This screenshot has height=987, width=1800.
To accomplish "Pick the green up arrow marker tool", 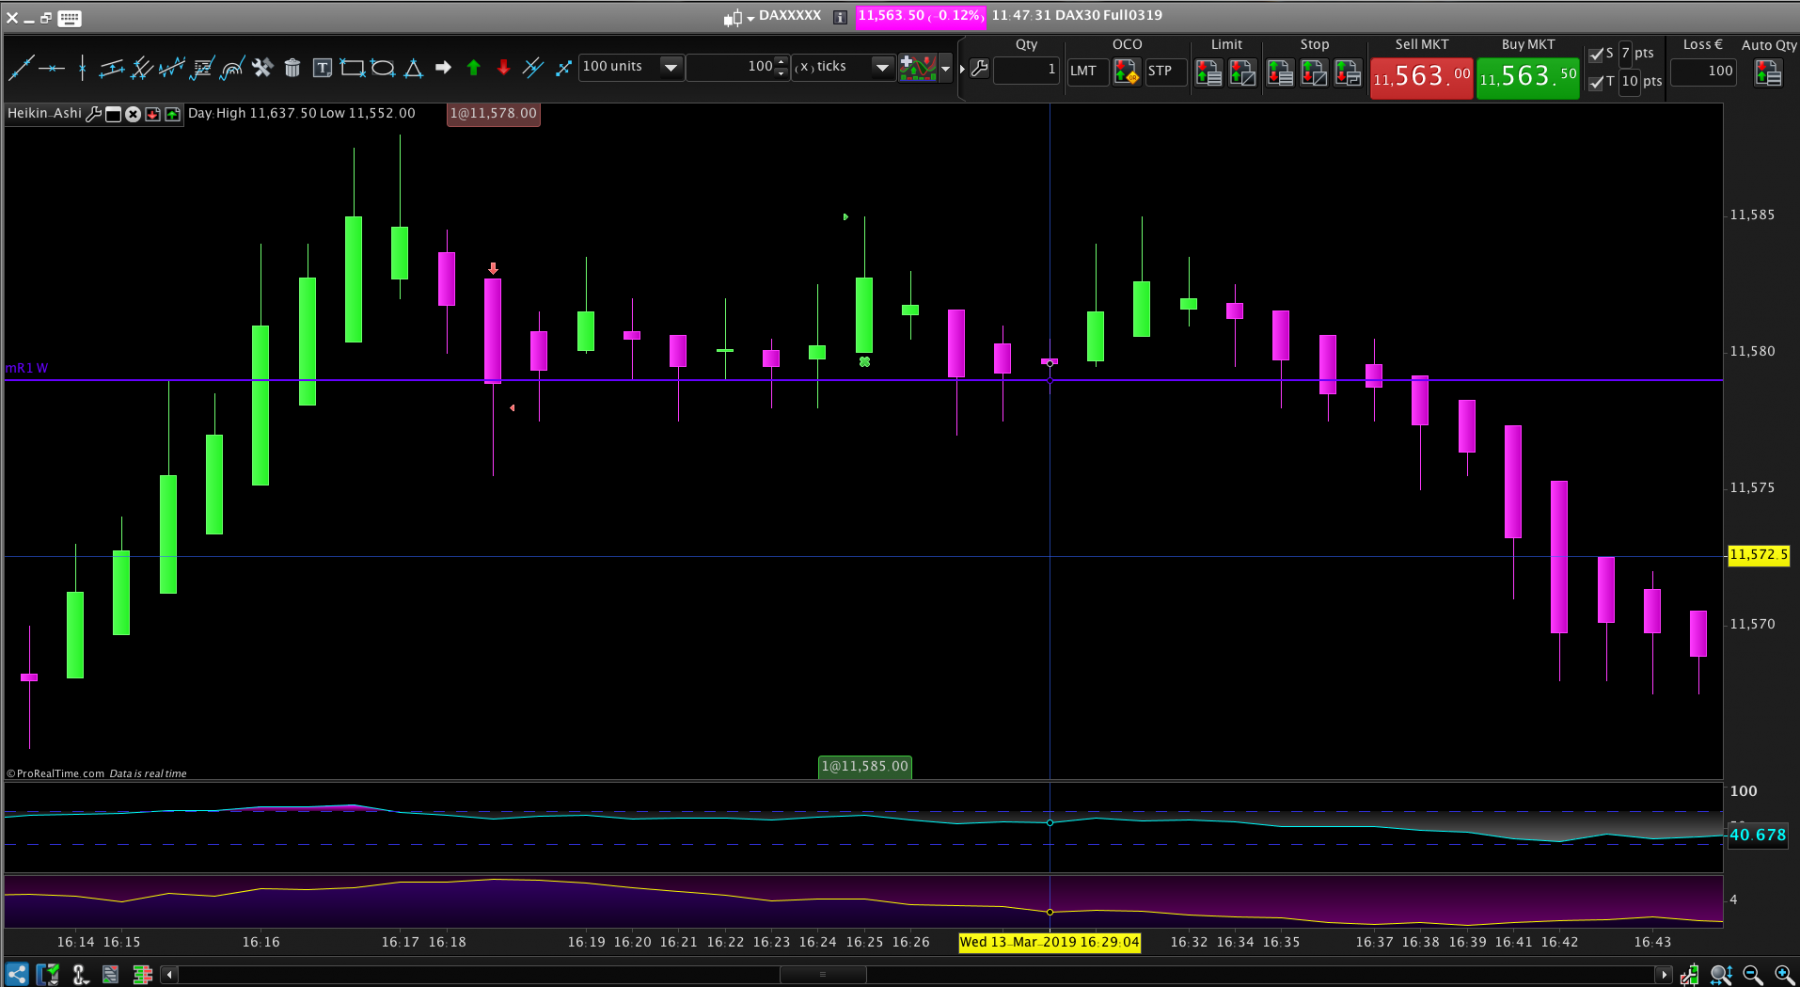I will (473, 68).
